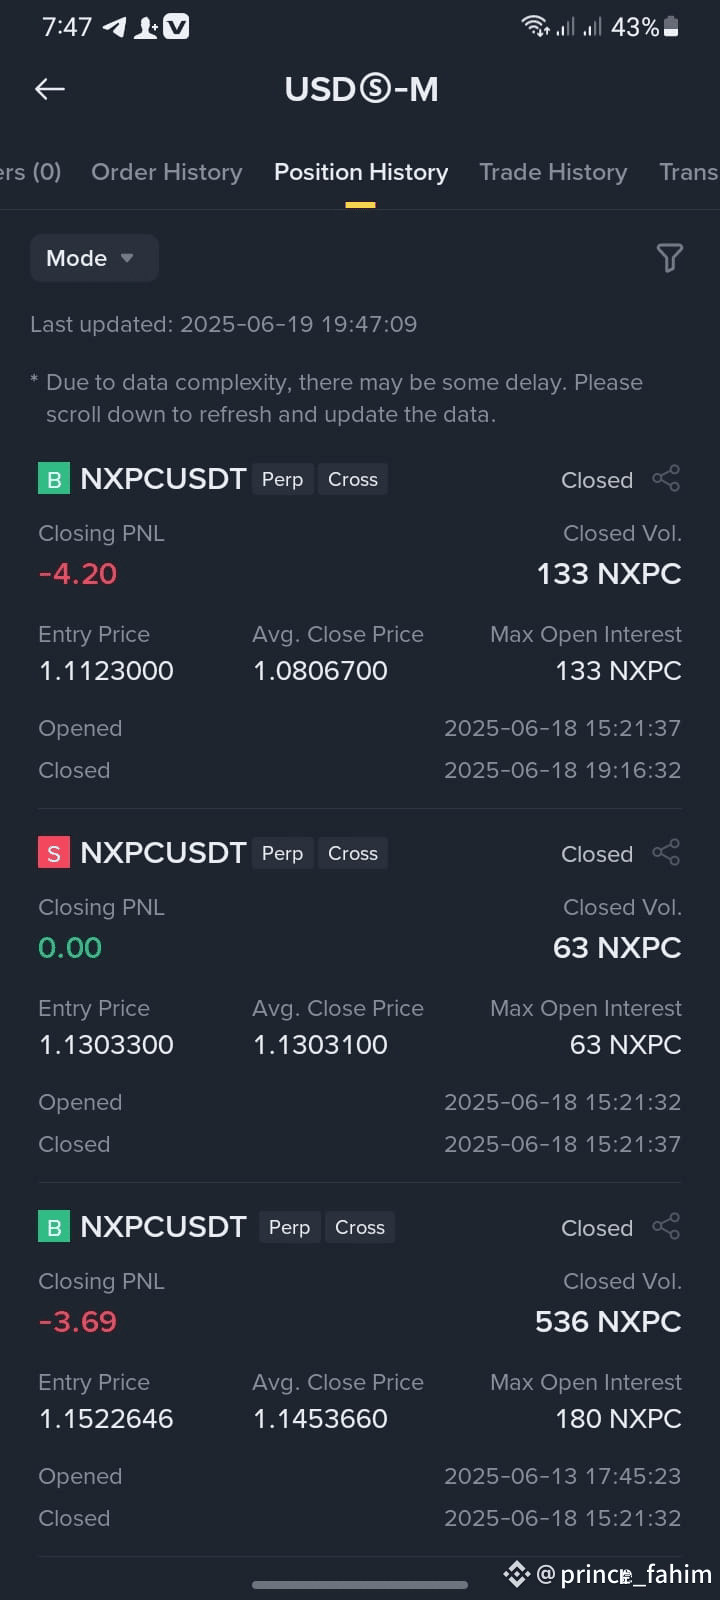Tap the USDⓈ-M page title
Viewport: 720px width, 1600px height.
pos(361,89)
